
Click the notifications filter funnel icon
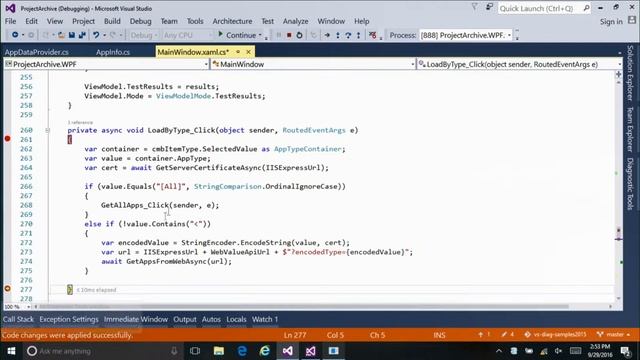(474, 7)
